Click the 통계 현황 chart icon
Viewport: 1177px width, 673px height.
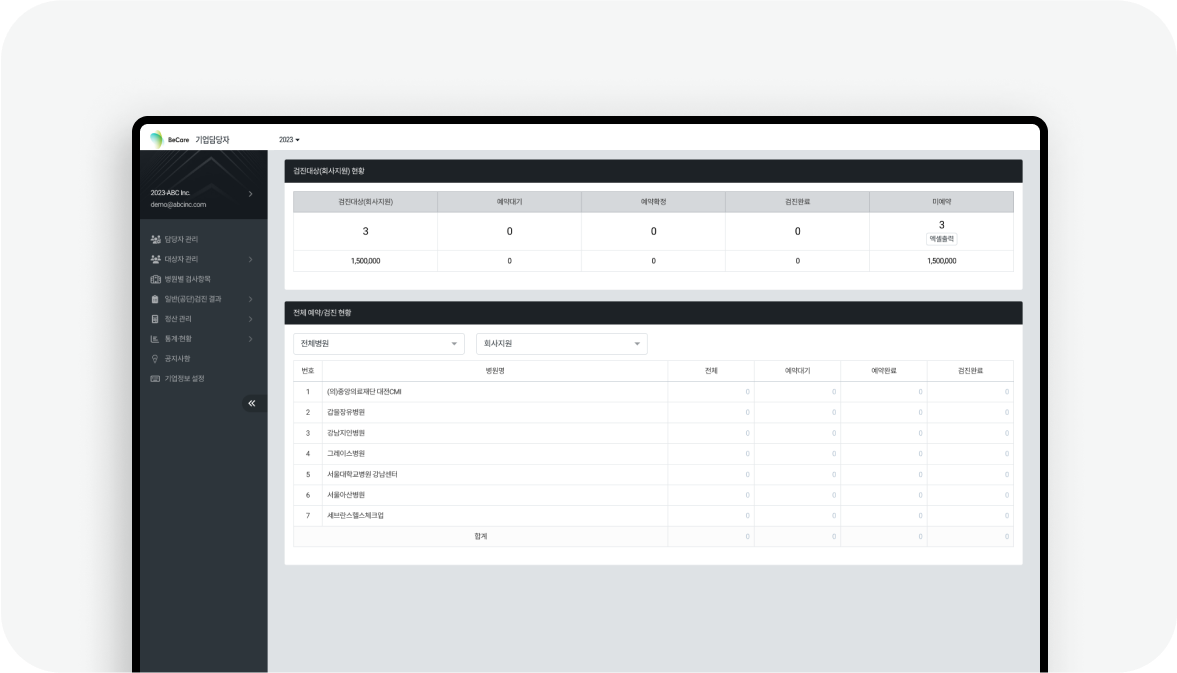155,338
